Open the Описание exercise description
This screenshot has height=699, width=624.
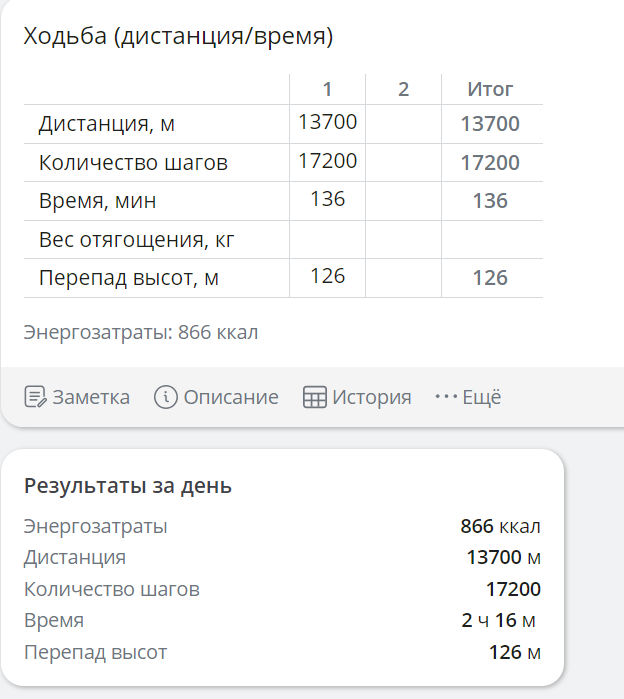(x=217, y=397)
